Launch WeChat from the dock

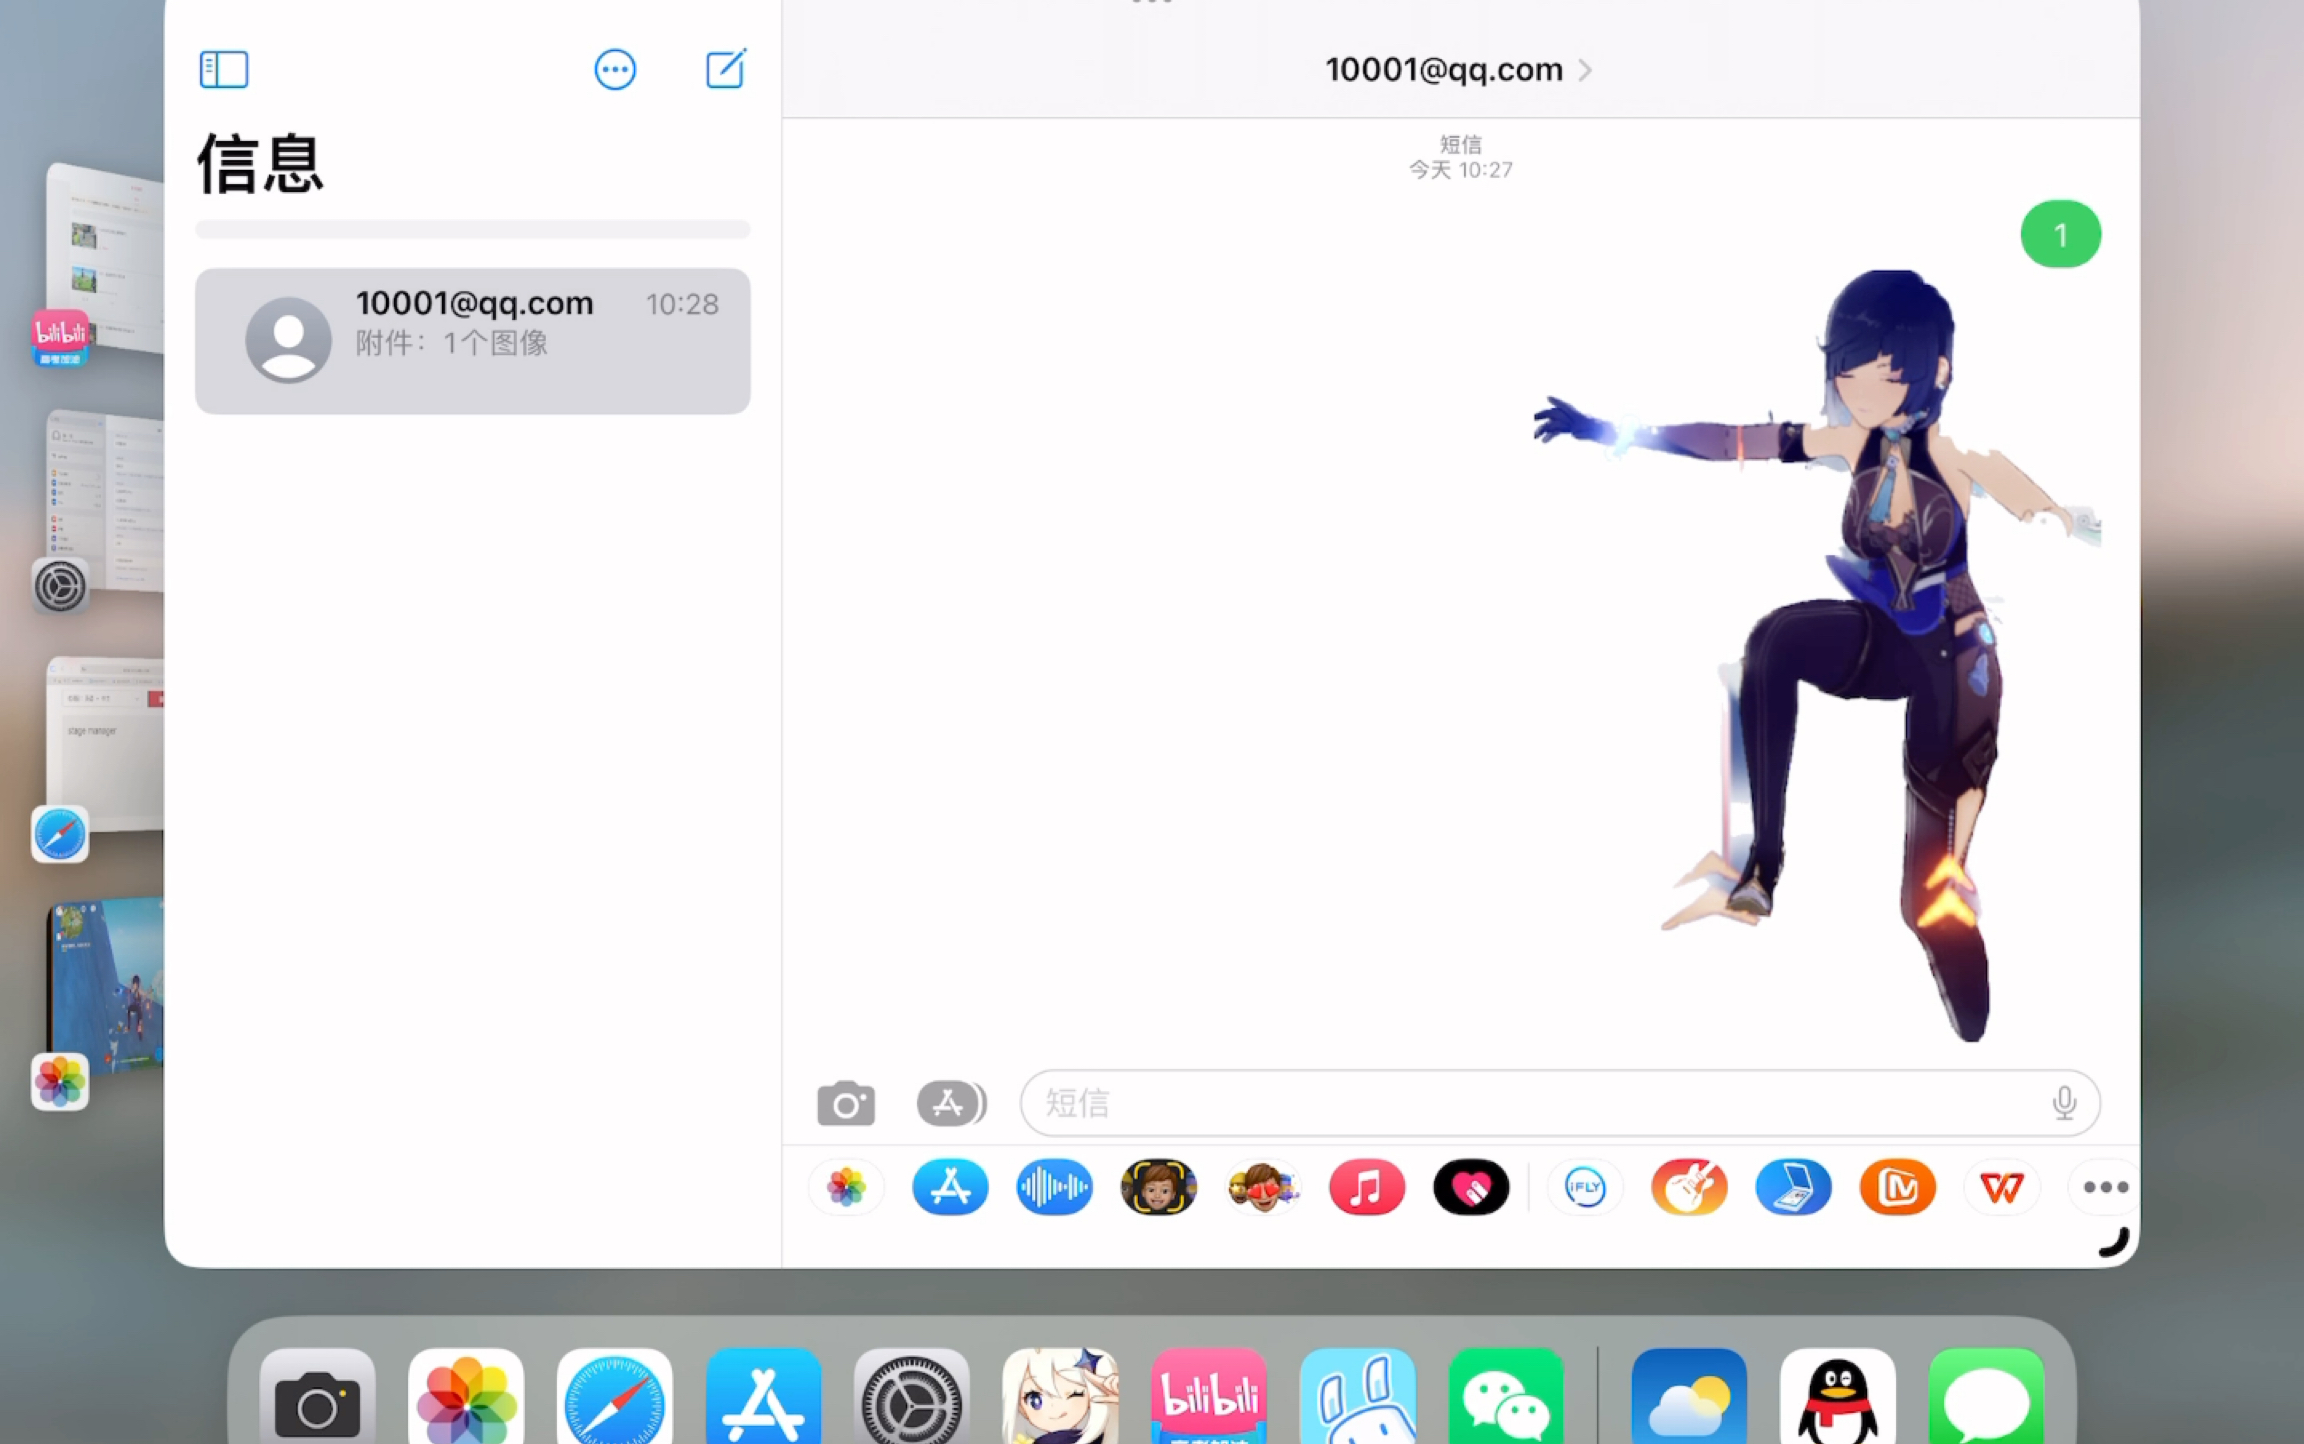click(x=1506, y=1397)
